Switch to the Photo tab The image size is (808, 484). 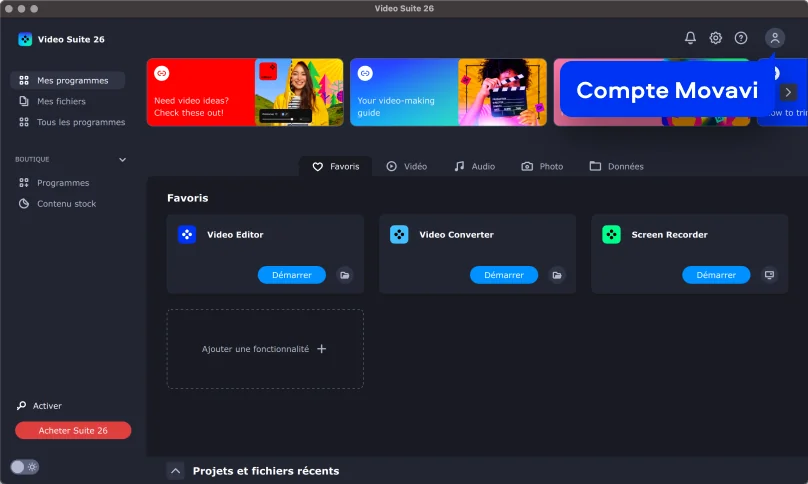click(x=542, y=166)
